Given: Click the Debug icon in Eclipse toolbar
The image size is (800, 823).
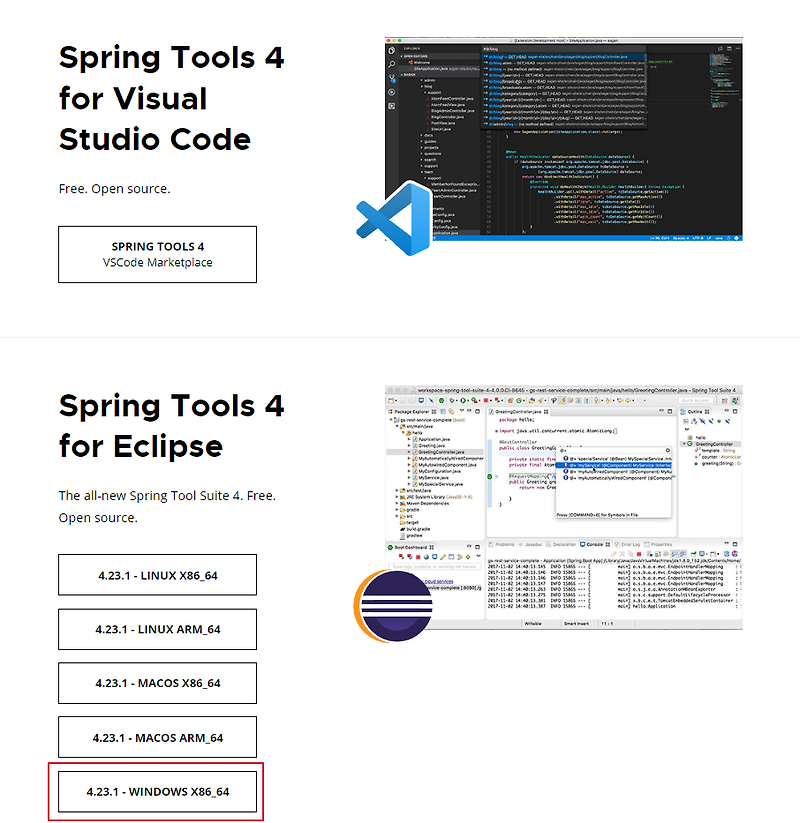Looking at the screenshot, I should (452, 400).
